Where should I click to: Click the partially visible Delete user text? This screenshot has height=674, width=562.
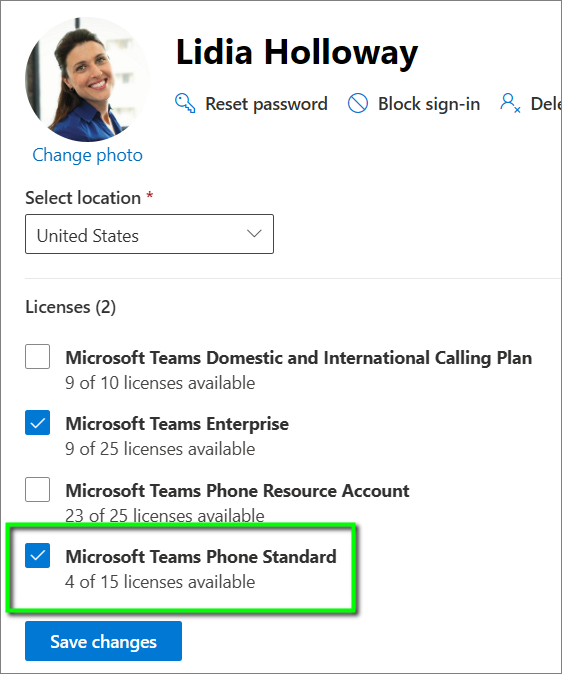(x=546, y=104)
